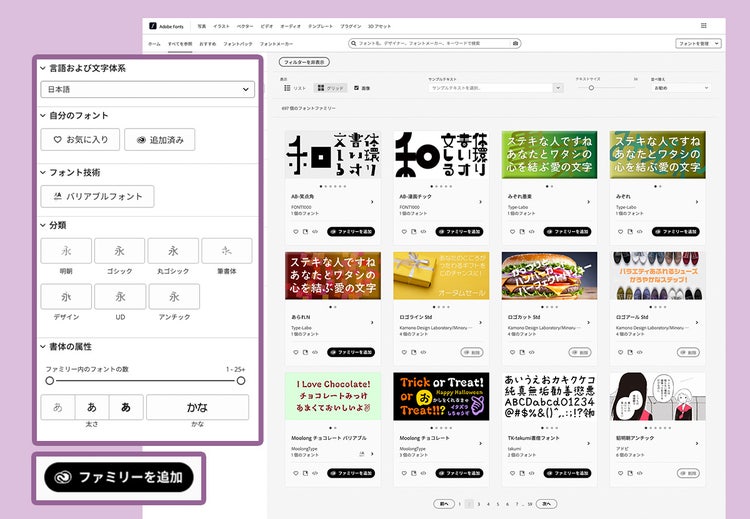Click embed code icon on ロゴカット Std card
The height and width of the screenshot is (519, 750).
(x=531, y=352)
